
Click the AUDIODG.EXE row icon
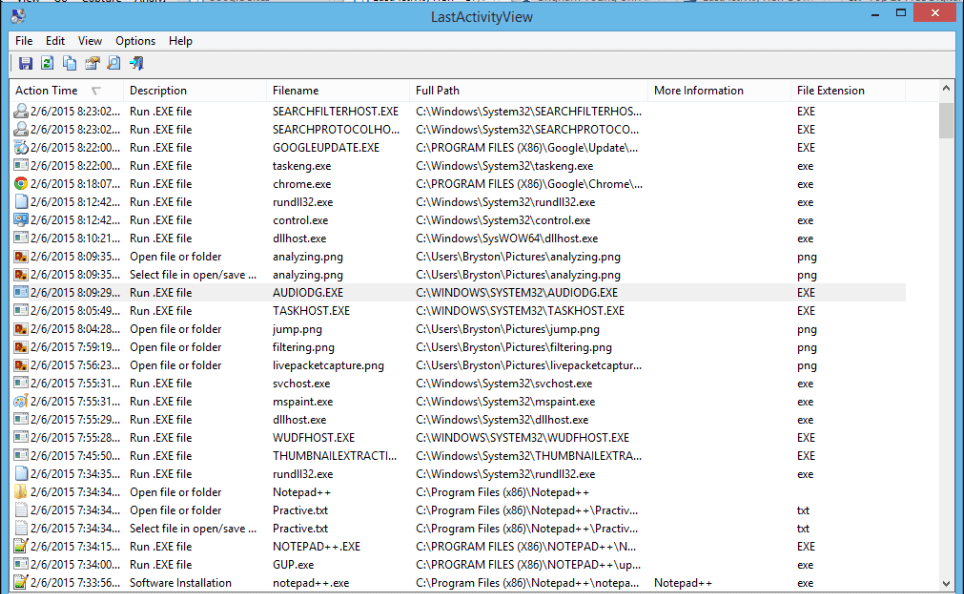[21, 293]
